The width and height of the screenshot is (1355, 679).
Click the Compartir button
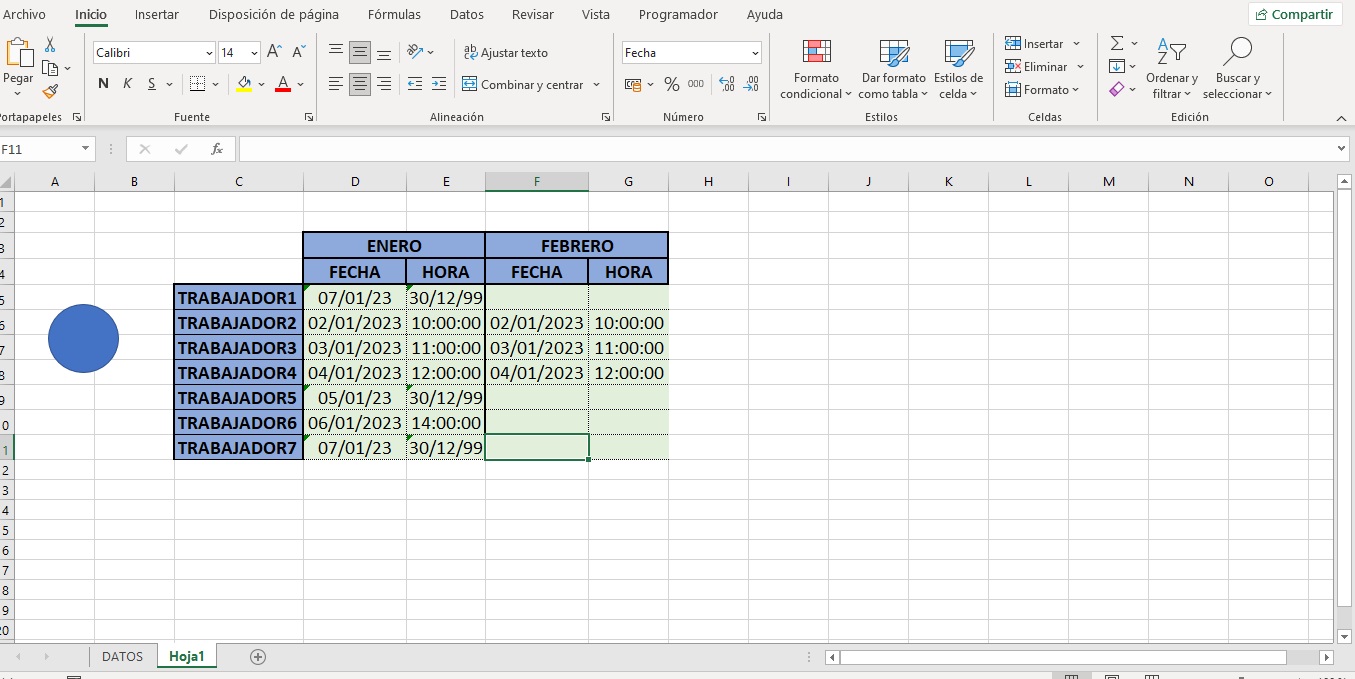1295,14
